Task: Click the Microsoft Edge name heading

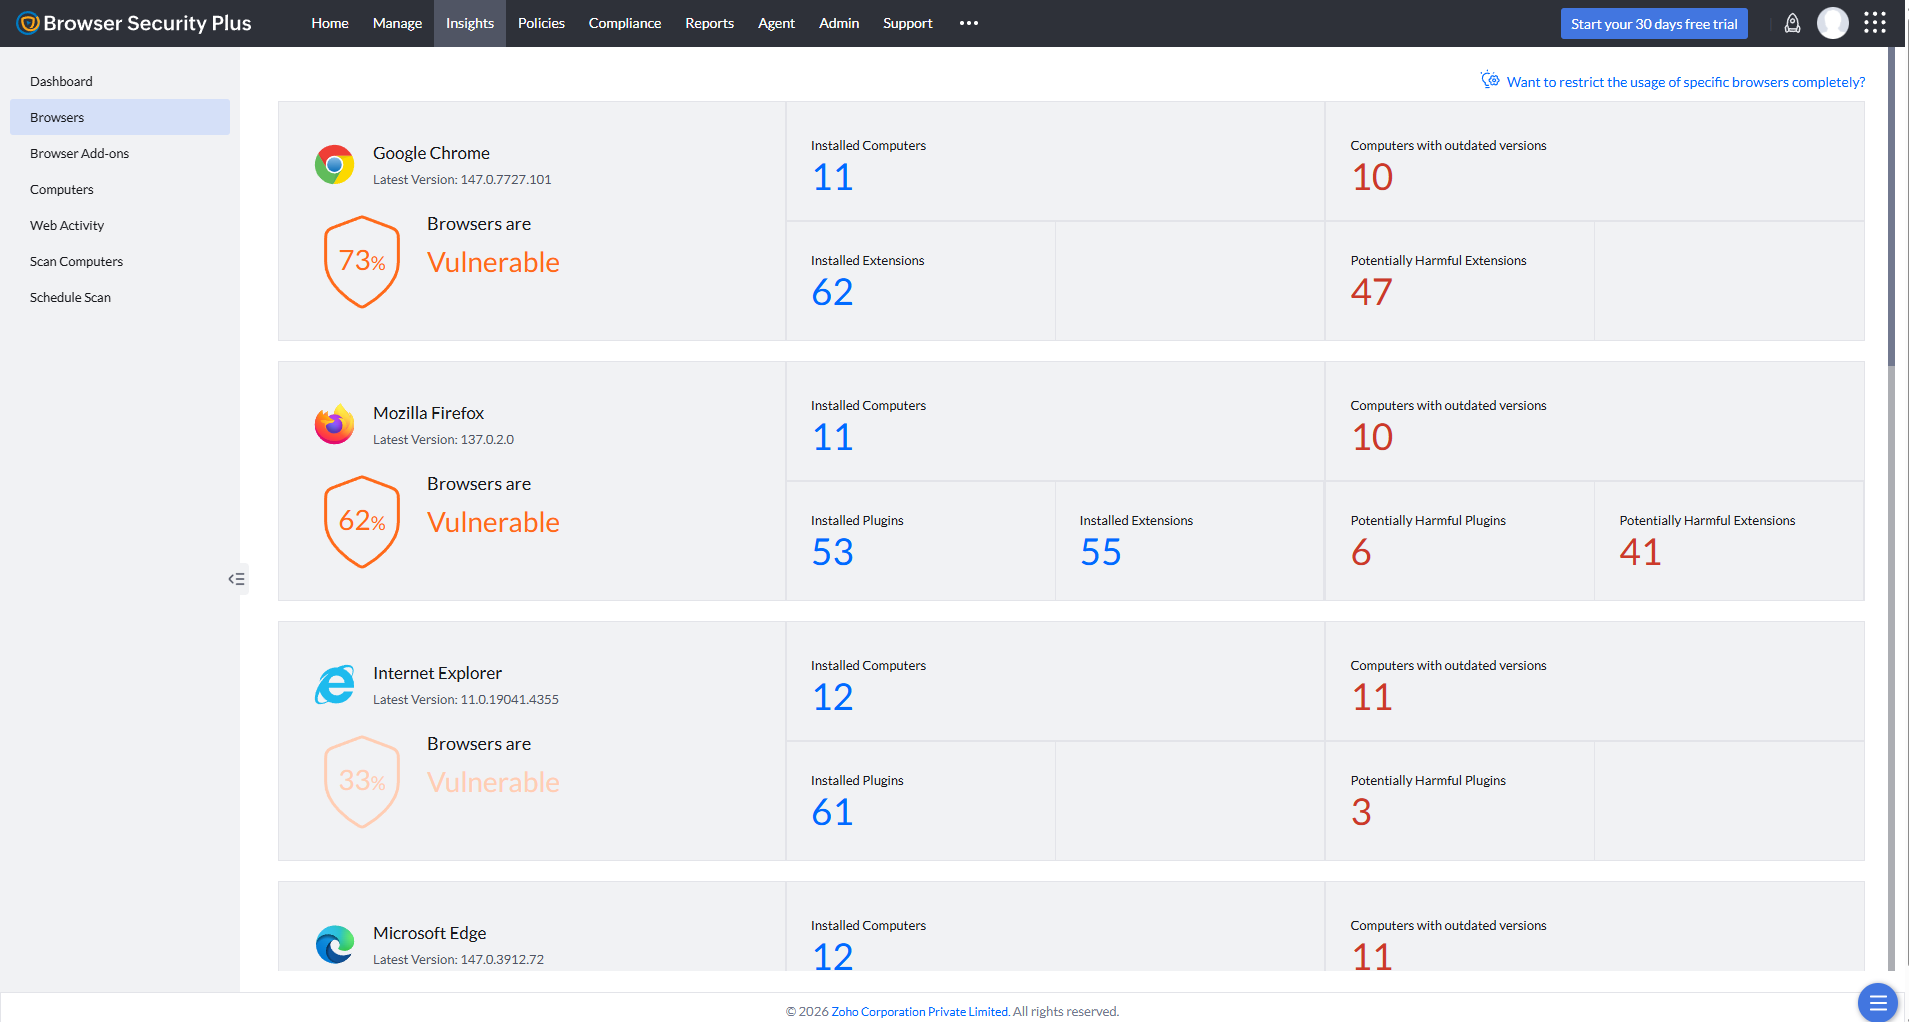Action: (429, 933)
